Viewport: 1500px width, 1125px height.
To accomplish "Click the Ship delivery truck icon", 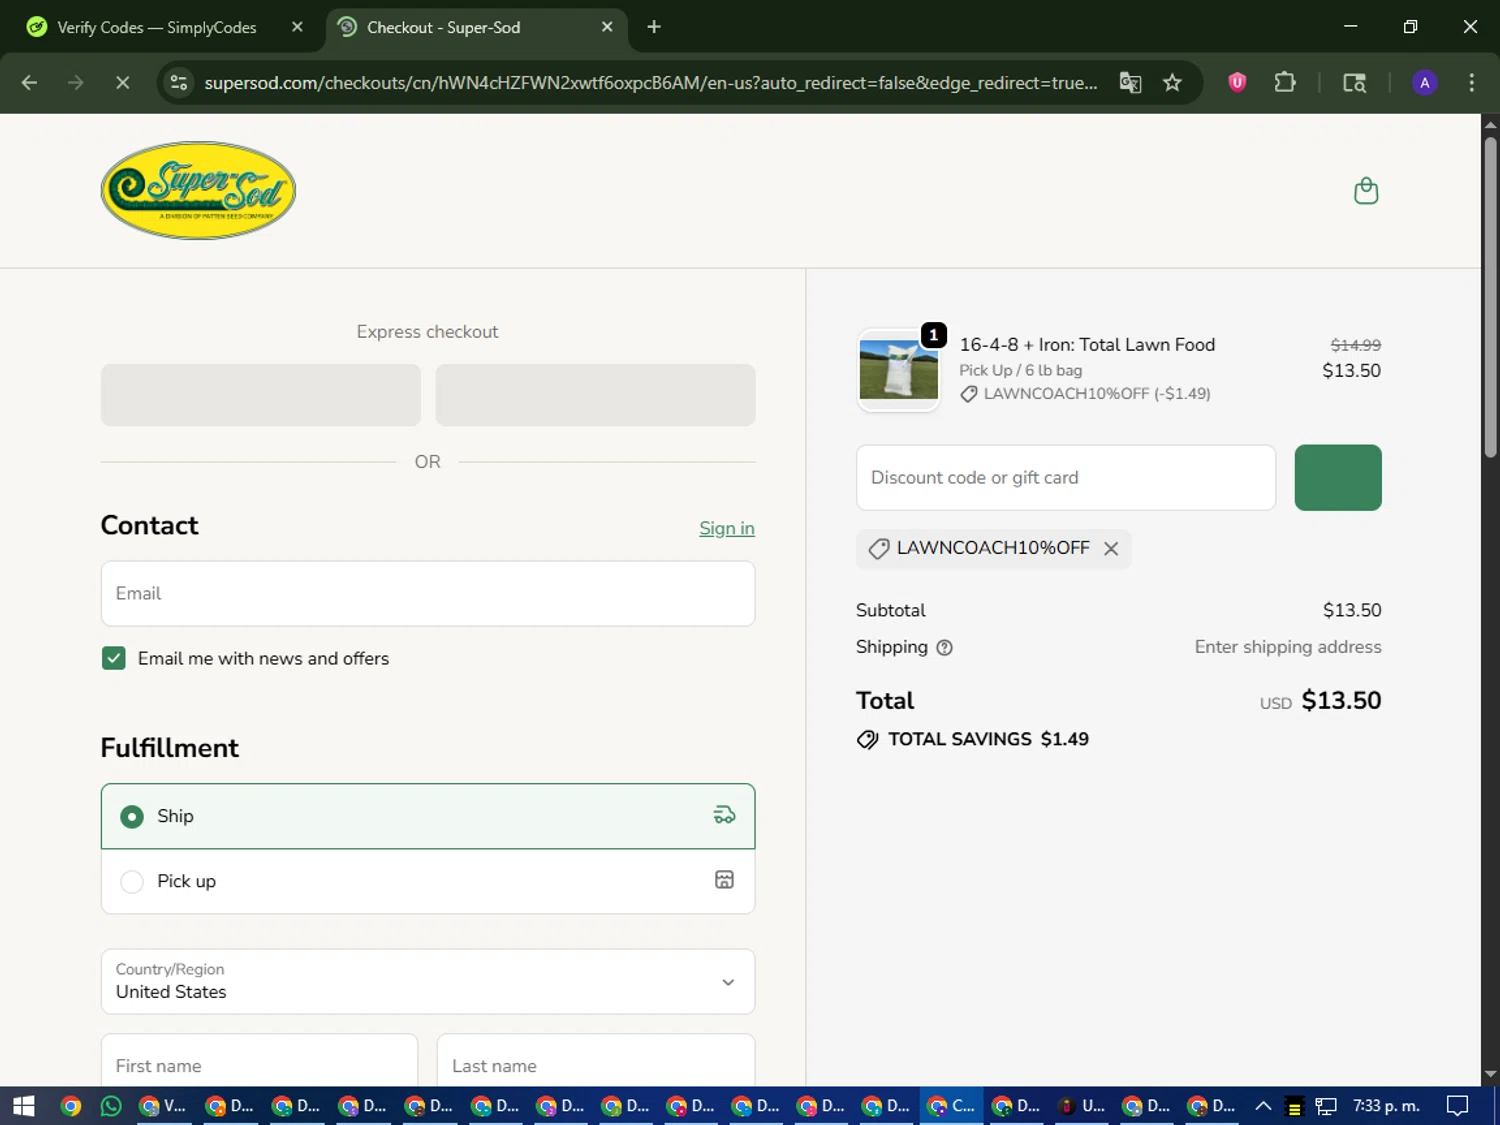I will coord(724,816).
